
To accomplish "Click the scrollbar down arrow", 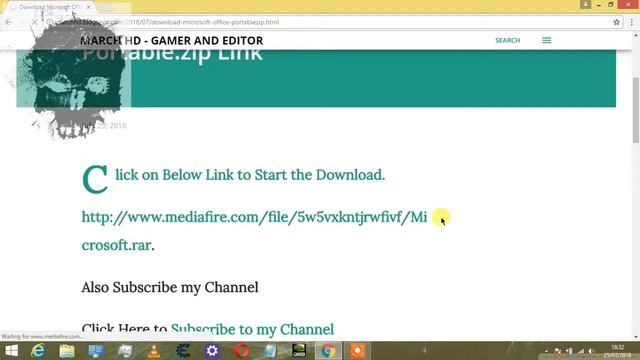I will point(636,337).
